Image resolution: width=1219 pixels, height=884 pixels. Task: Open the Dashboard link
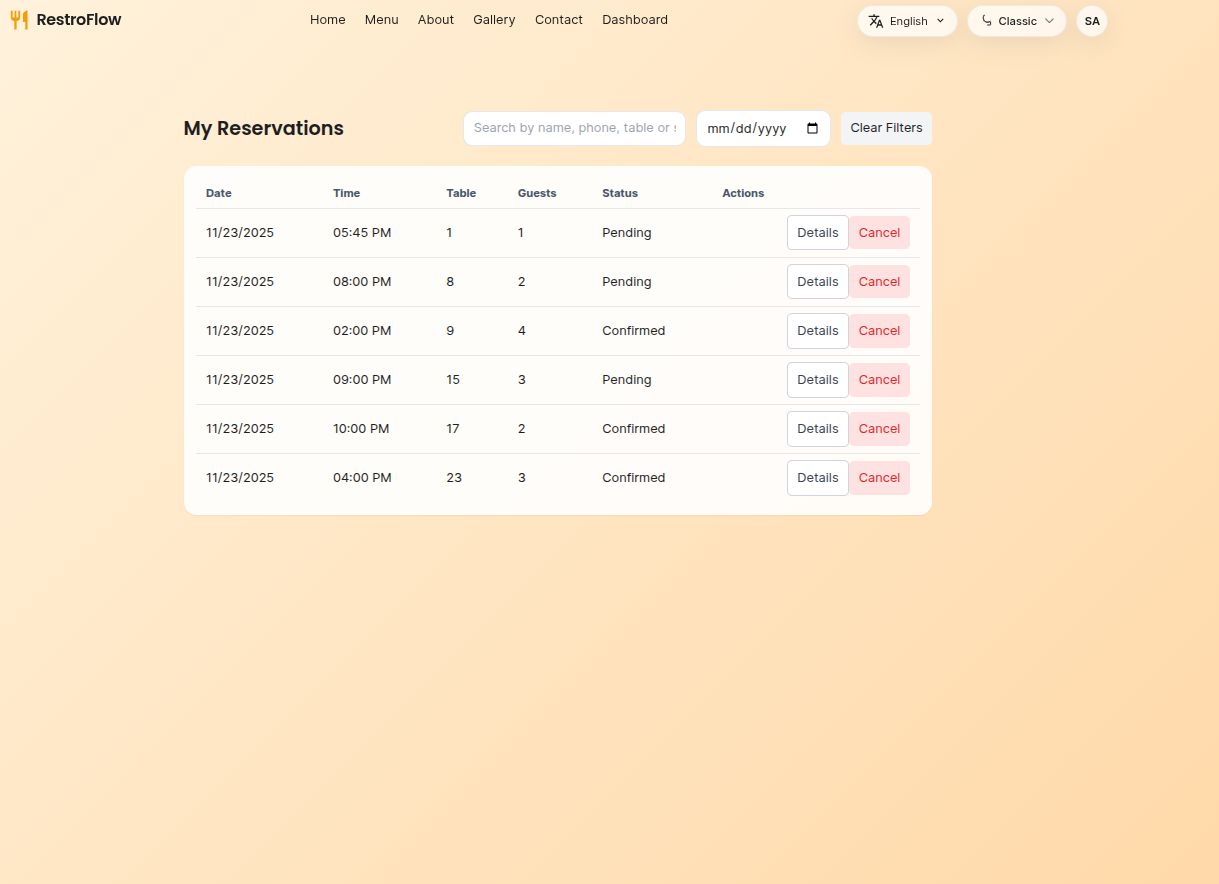[x=634, y=20]
